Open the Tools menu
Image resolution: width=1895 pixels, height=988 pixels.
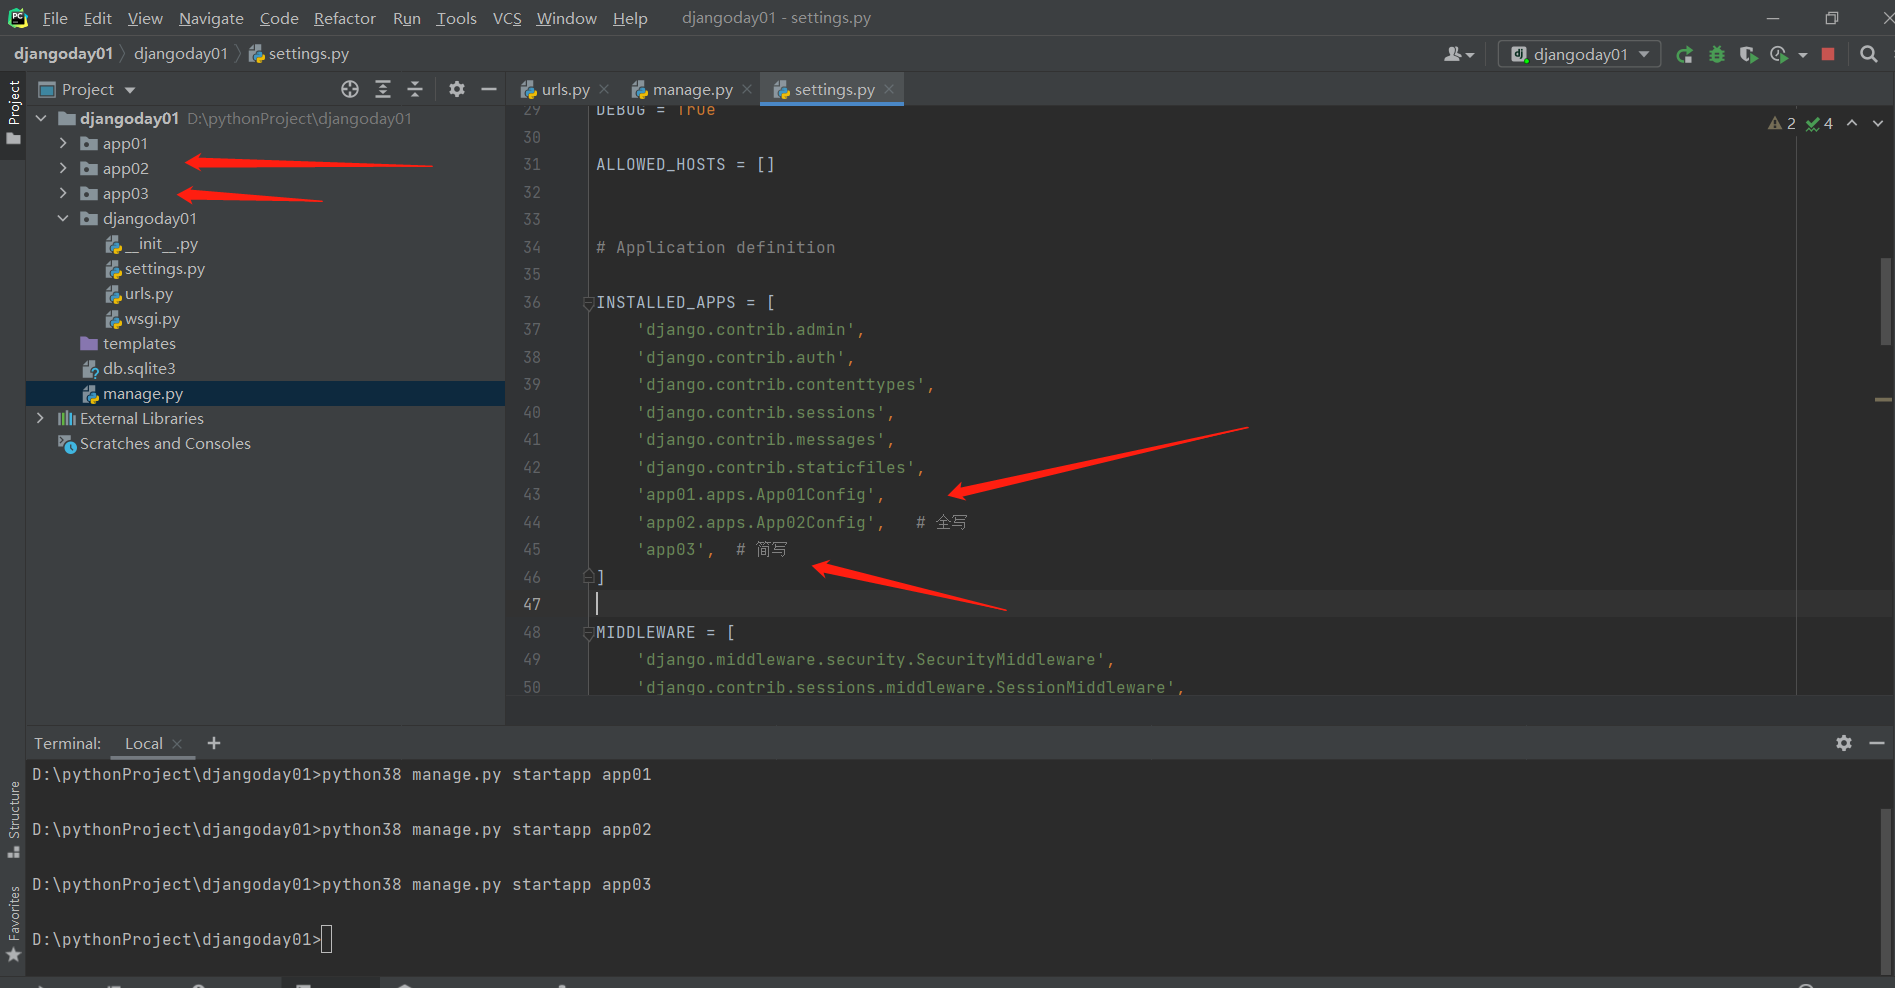pyautogui.click(x=456, y=18)
